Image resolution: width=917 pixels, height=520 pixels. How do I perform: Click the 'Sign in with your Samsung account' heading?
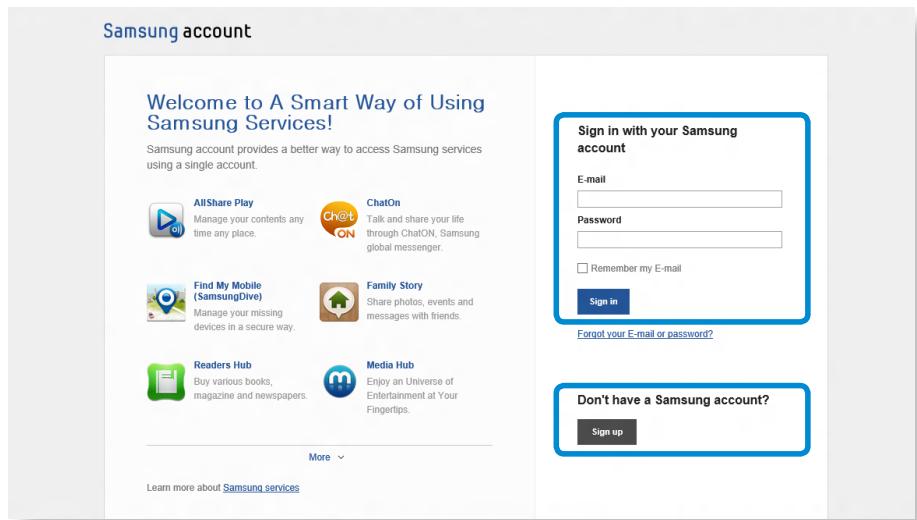[657, 139]
